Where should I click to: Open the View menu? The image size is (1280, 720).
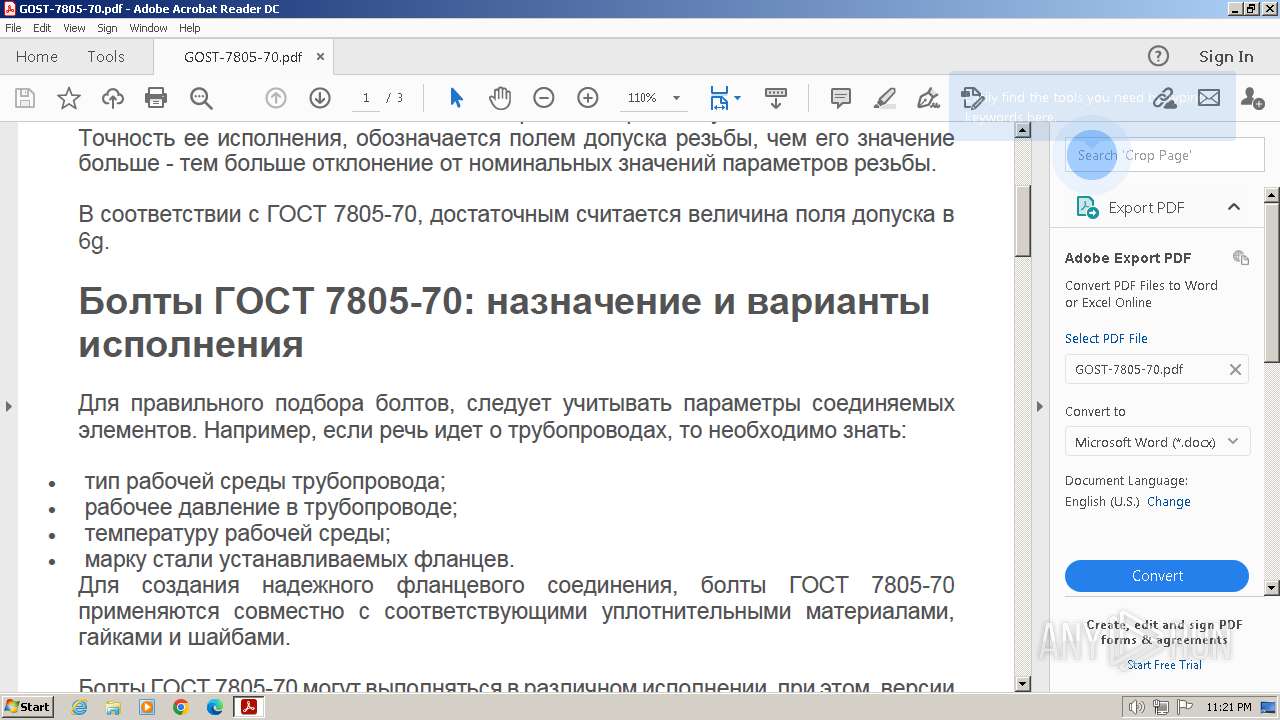(74, 28)
